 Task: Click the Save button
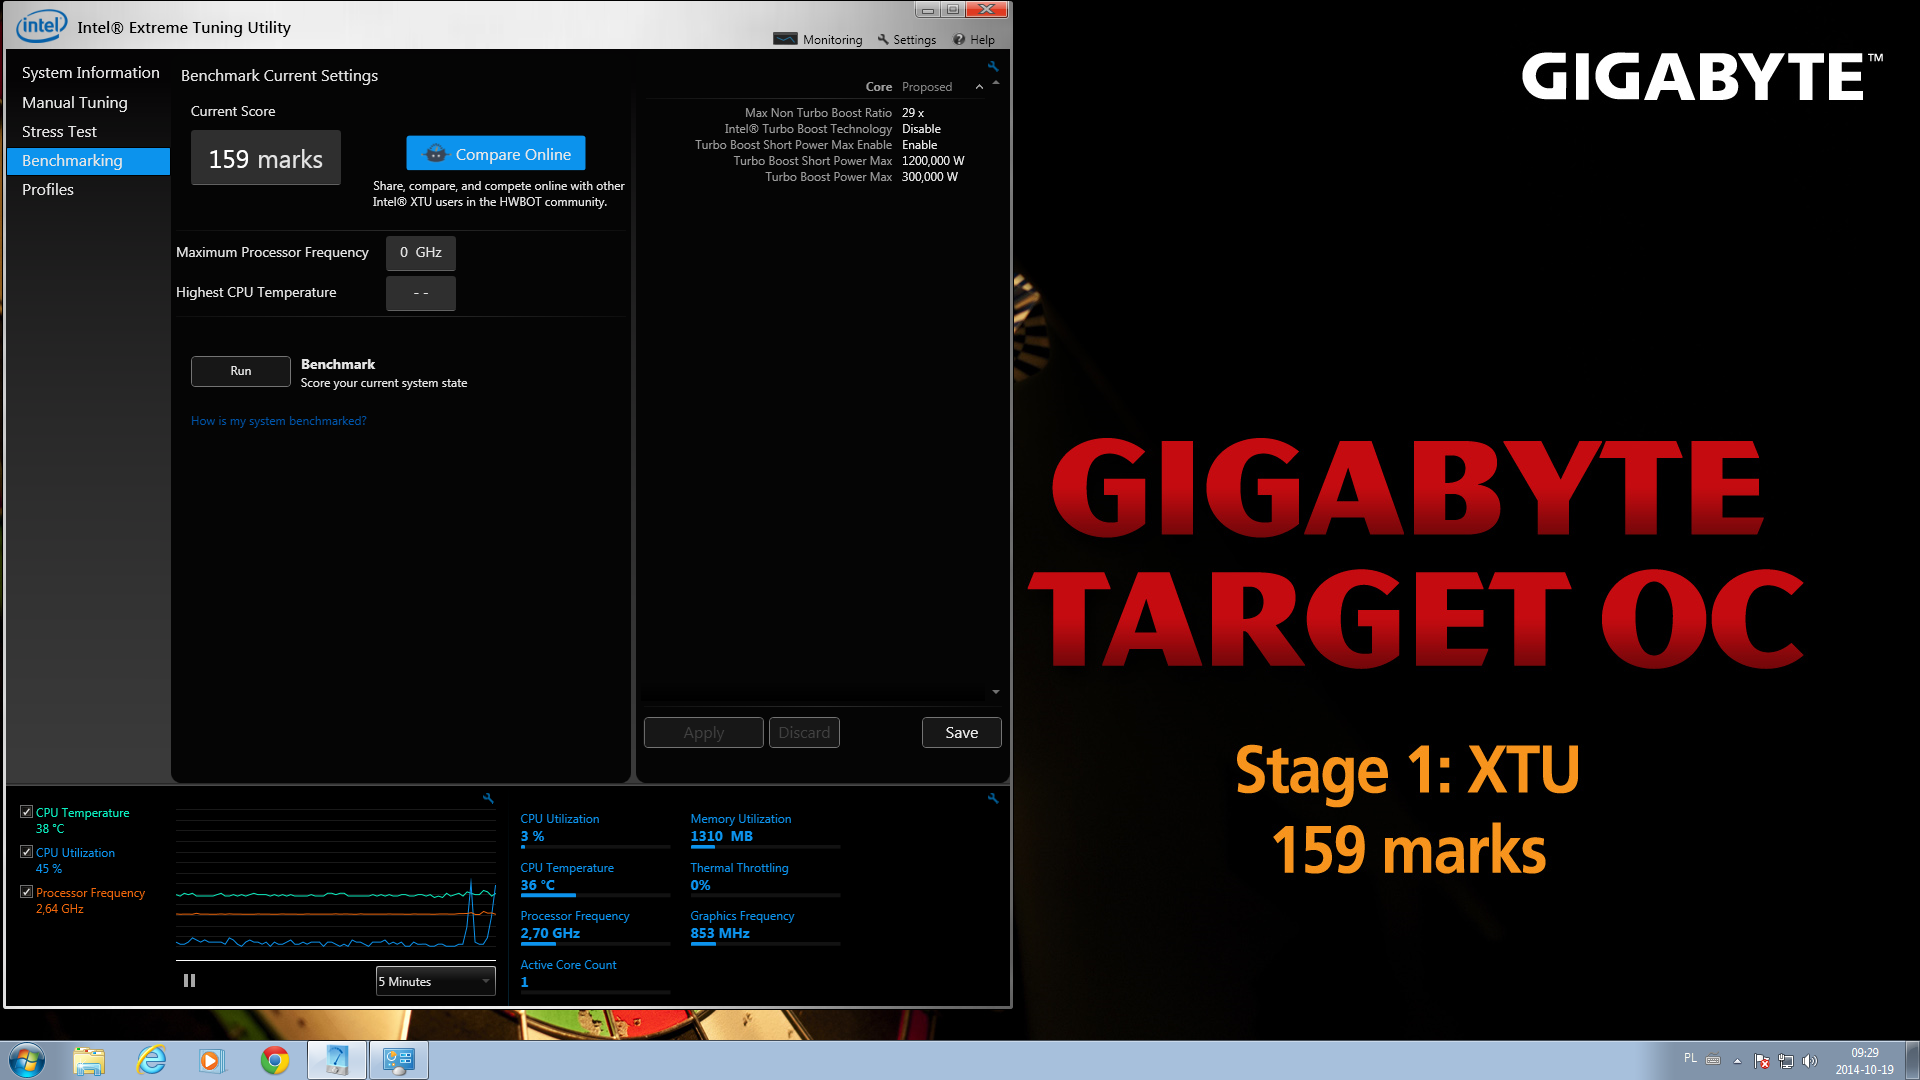962,733
